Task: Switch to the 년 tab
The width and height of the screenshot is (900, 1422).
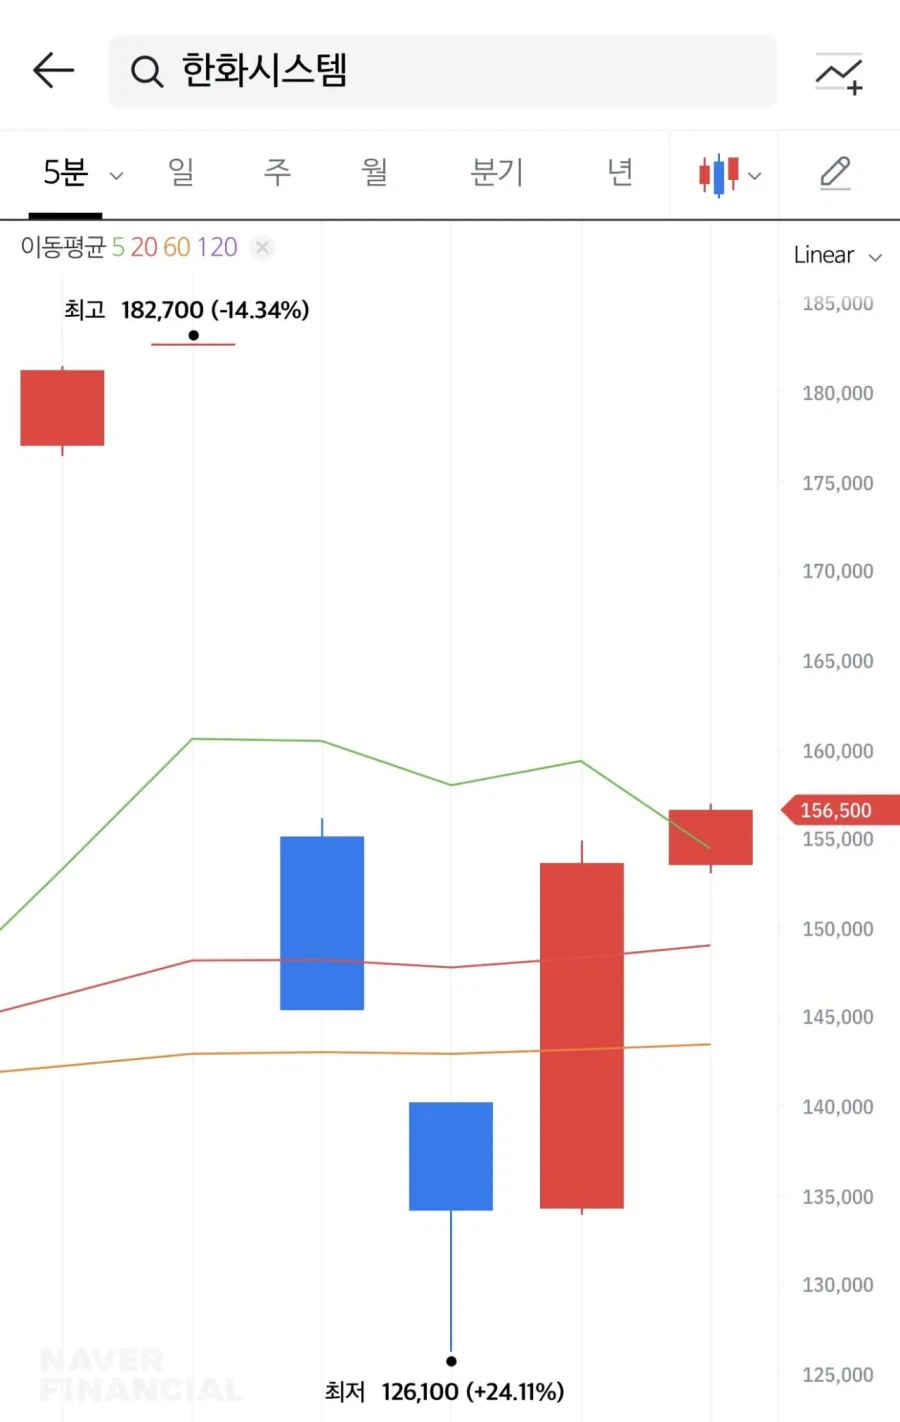Action: pos(620,172)
